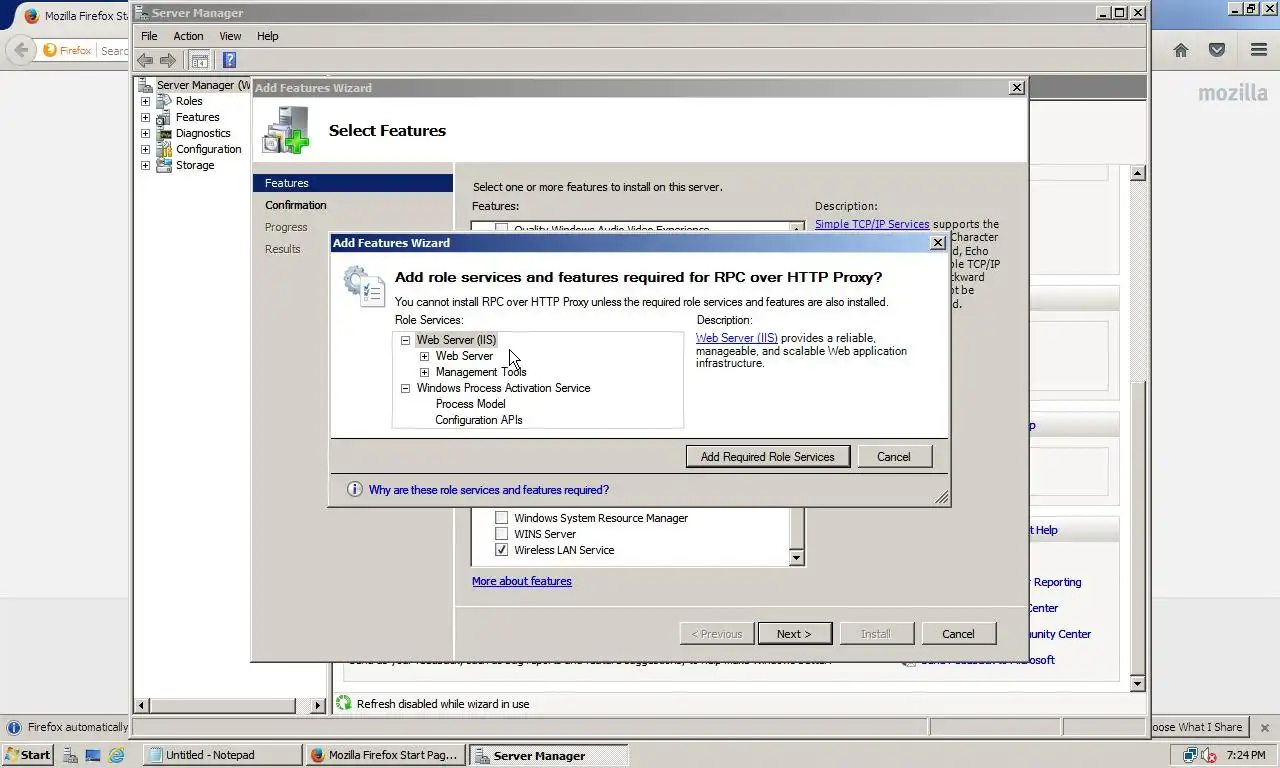Viewport: 1280px width, 768px height.
Task: Launch Internet Explorer from quick launch
Action: [116, 755]
